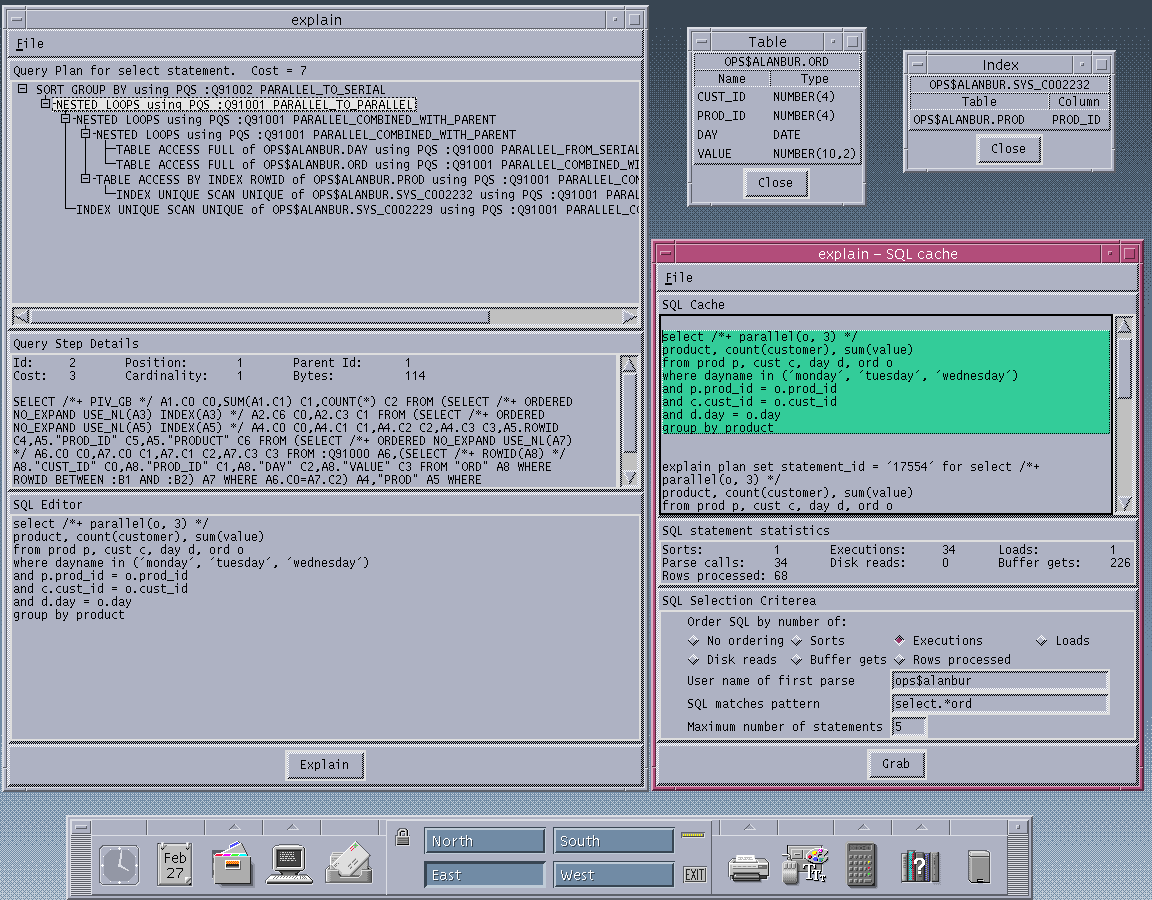Open the Feb 27 calendar icon
The height and width of the screenshot is (900, 1152).
[x=175, y=863]
